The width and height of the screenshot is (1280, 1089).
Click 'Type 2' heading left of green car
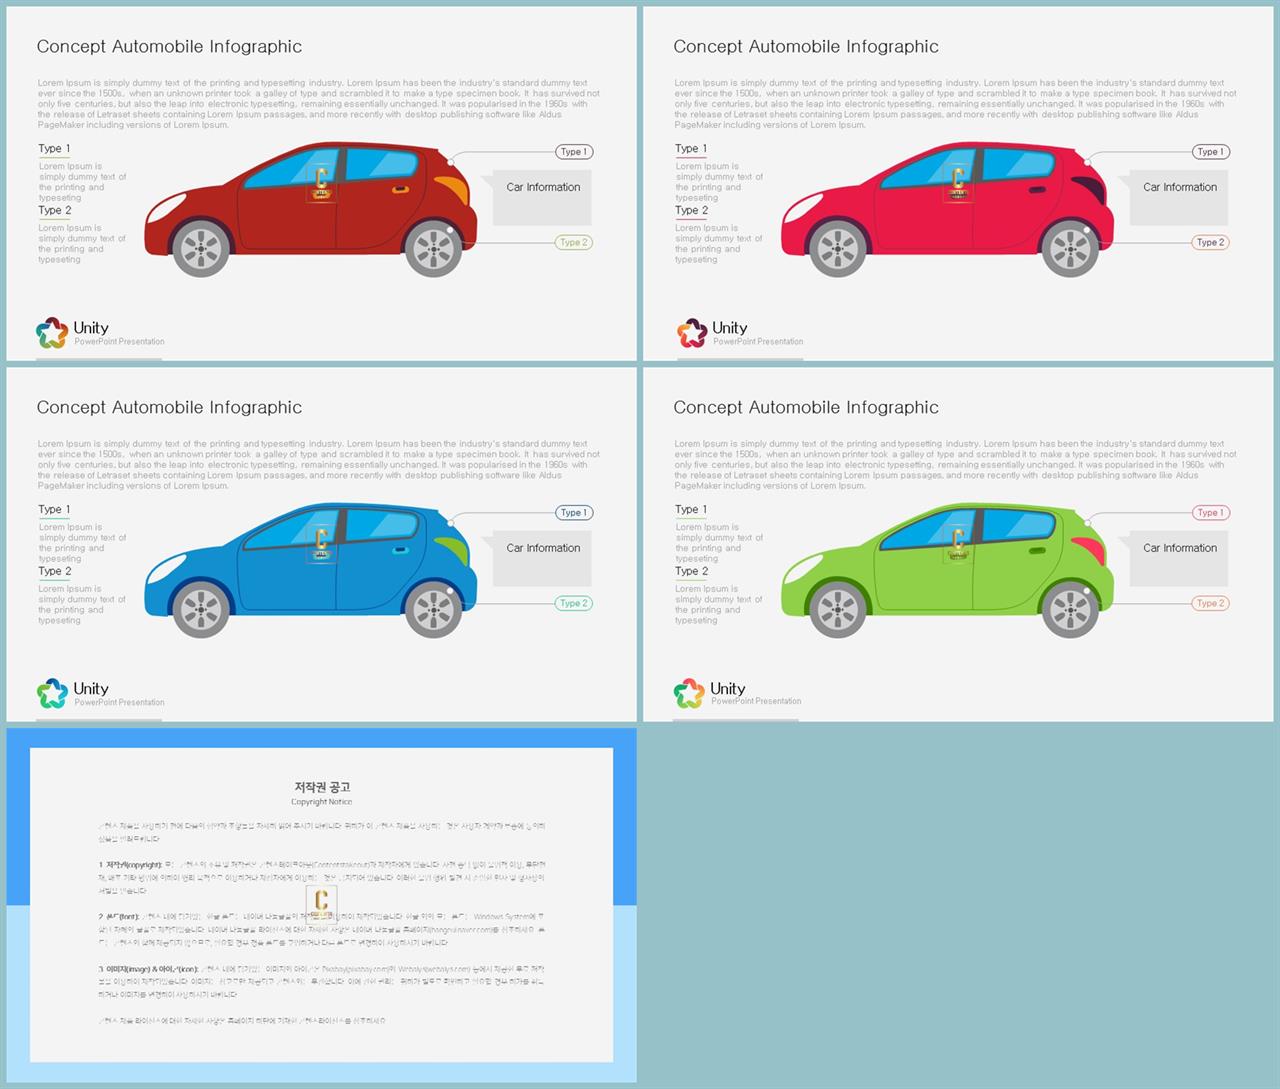[x=692, y=571]
